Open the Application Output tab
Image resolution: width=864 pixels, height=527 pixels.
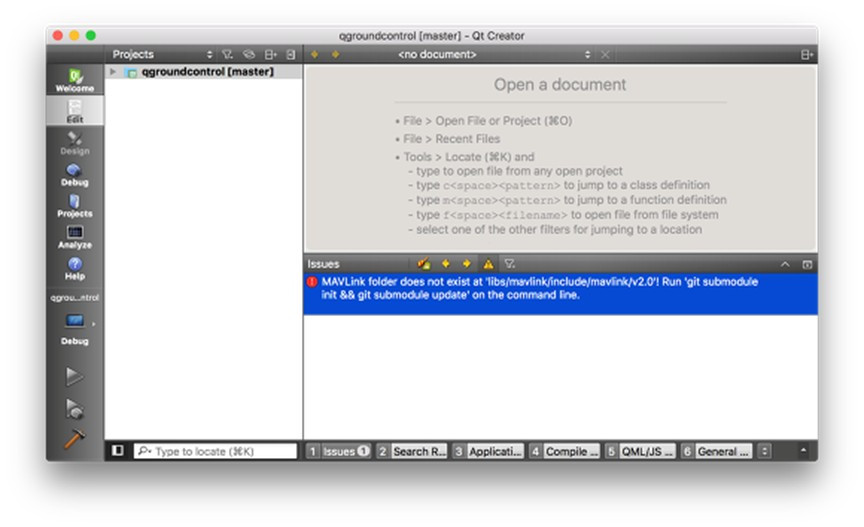click(x=488, y=451)
